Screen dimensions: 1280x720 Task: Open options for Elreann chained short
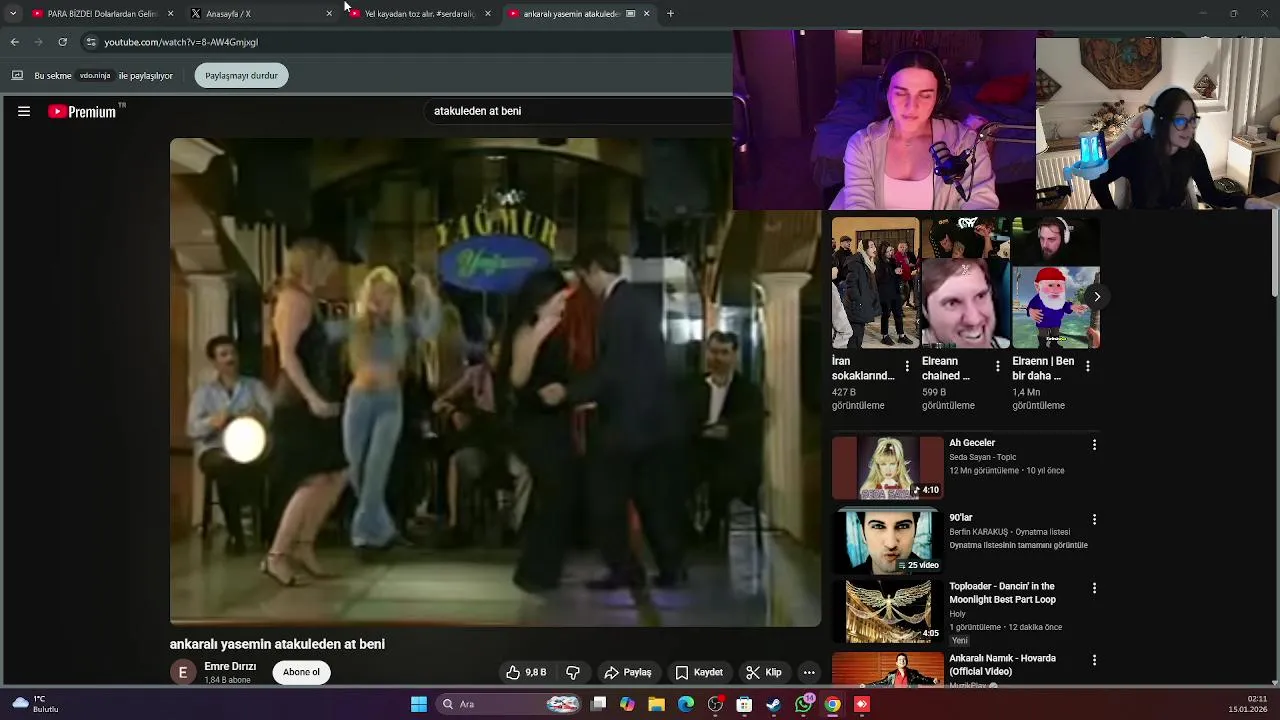point(997,366)
